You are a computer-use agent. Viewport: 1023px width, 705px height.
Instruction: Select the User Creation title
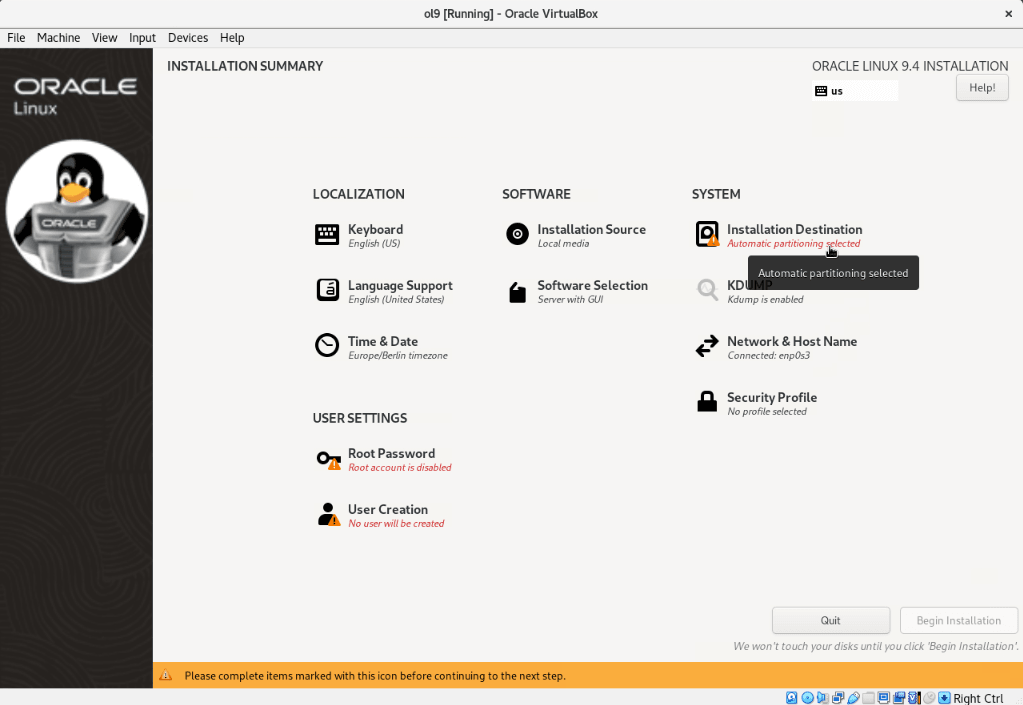388,509
